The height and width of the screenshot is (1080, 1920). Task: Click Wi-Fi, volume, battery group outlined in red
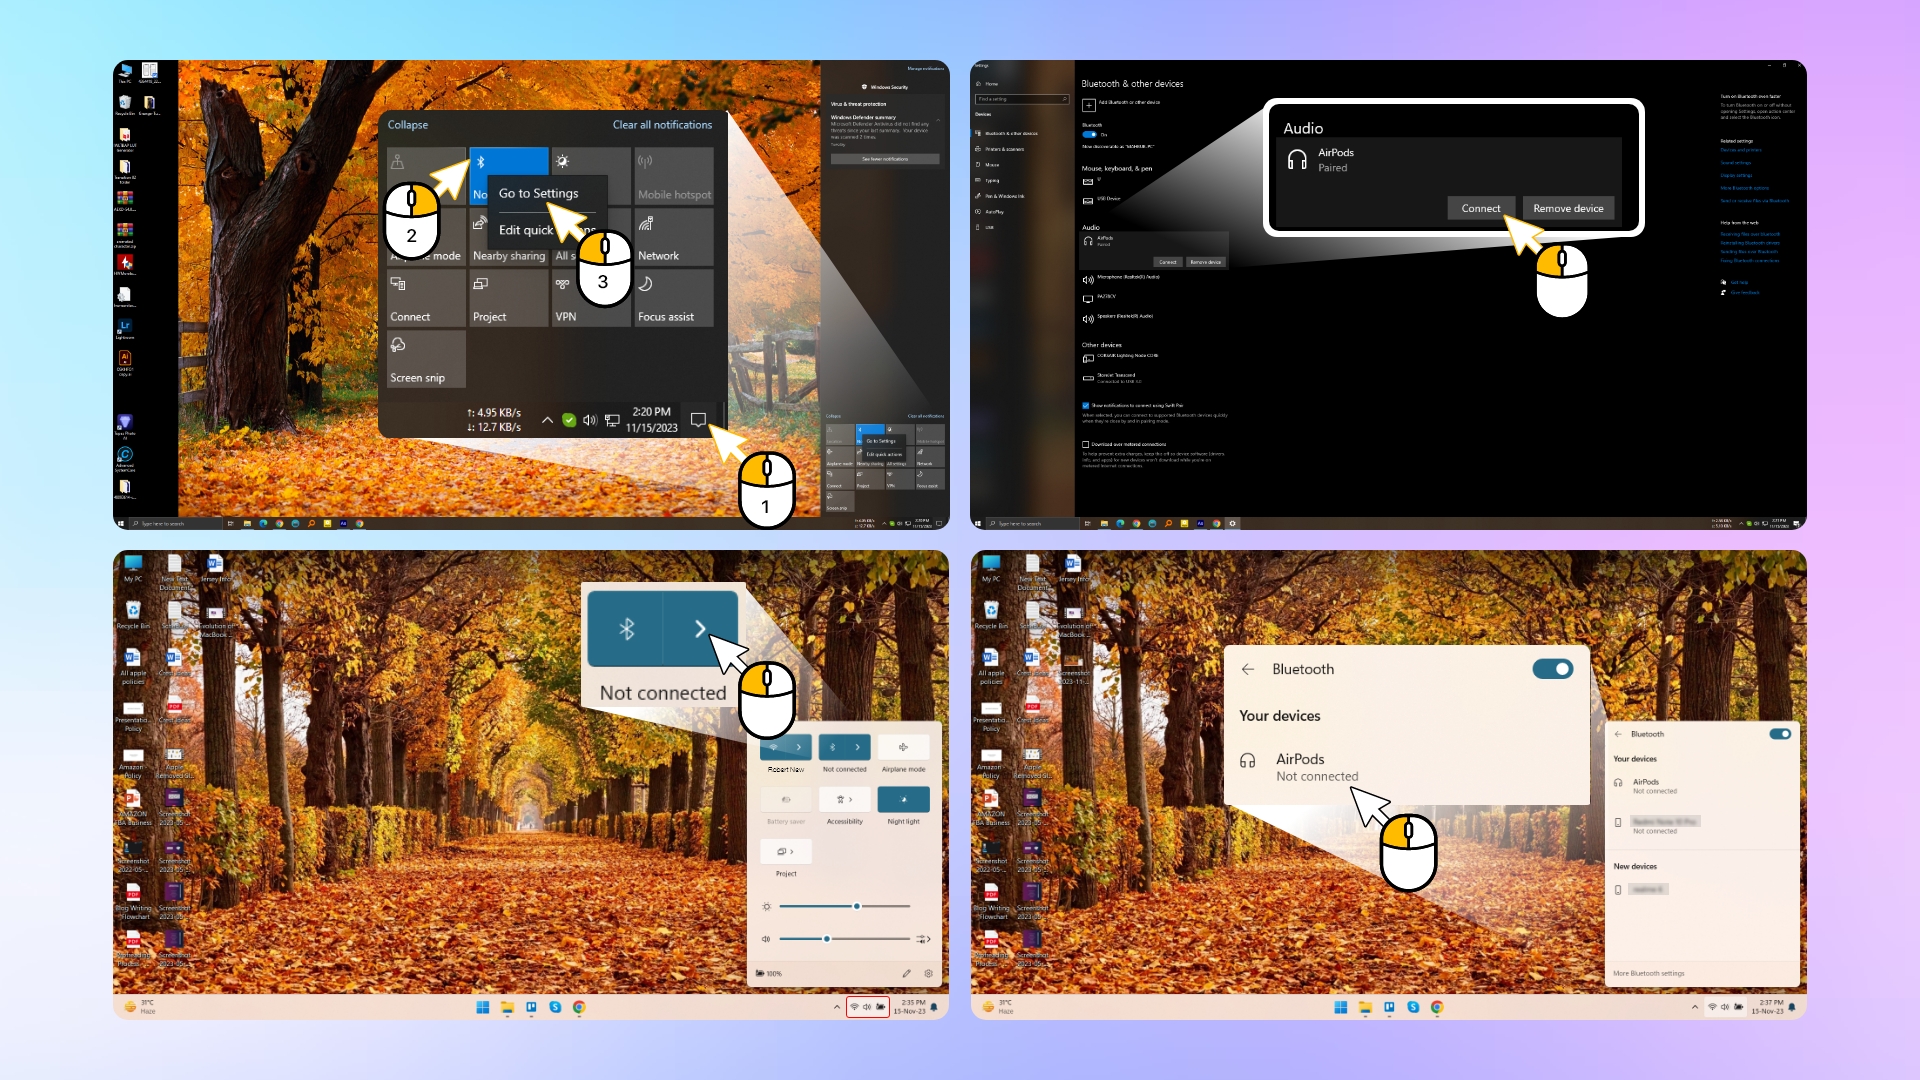867,1007
